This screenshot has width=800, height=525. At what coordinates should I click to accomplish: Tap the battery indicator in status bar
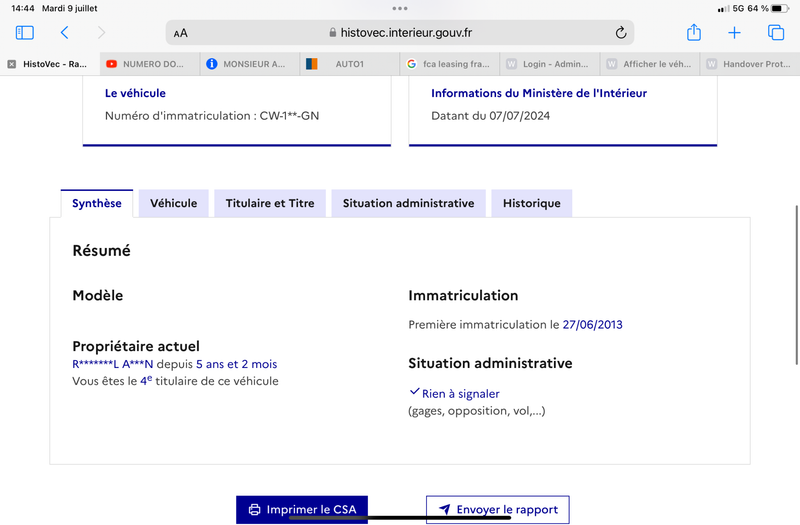[780, 8]
